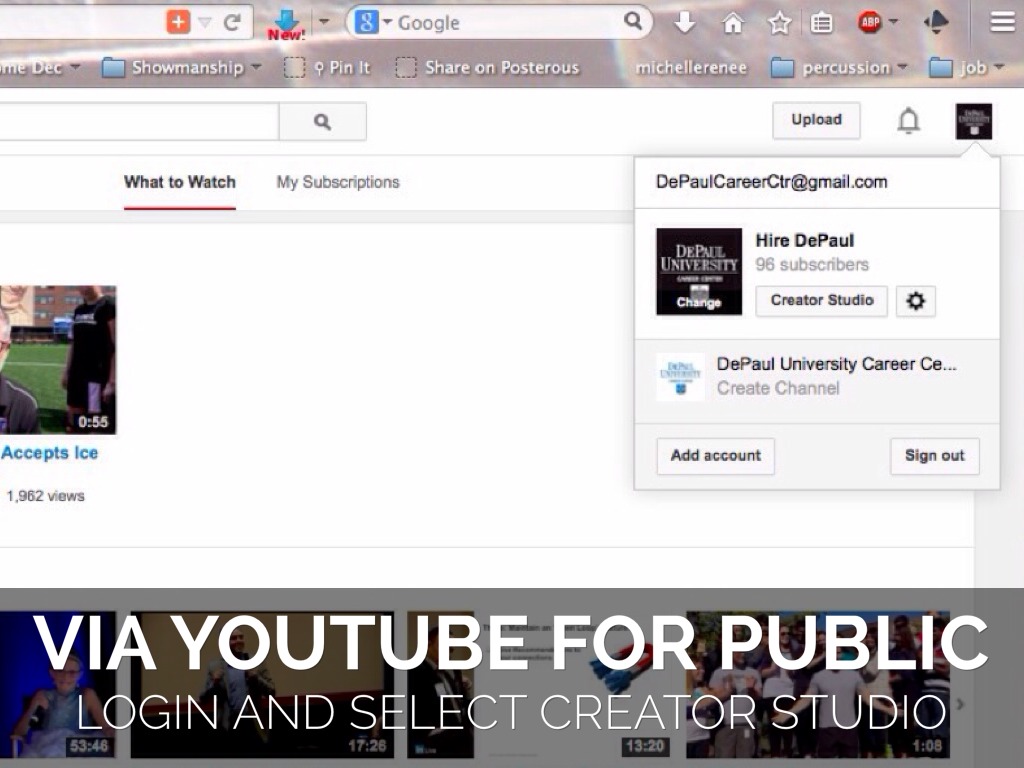Click the YouTube search magnifier button
This screenshot has width=1024, height=768.
pos(322,122)
